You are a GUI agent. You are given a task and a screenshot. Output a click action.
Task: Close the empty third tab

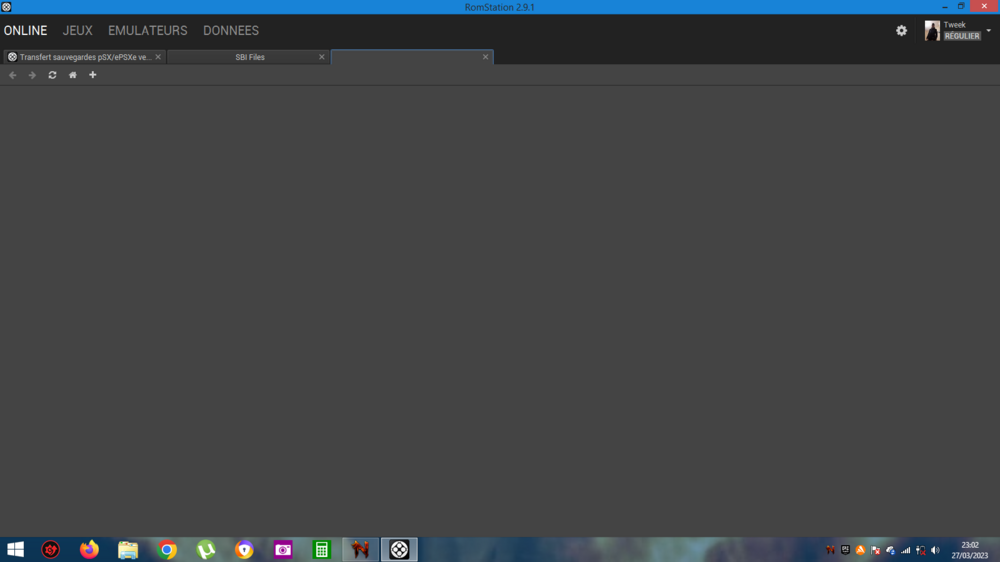(x=486, y=57)
